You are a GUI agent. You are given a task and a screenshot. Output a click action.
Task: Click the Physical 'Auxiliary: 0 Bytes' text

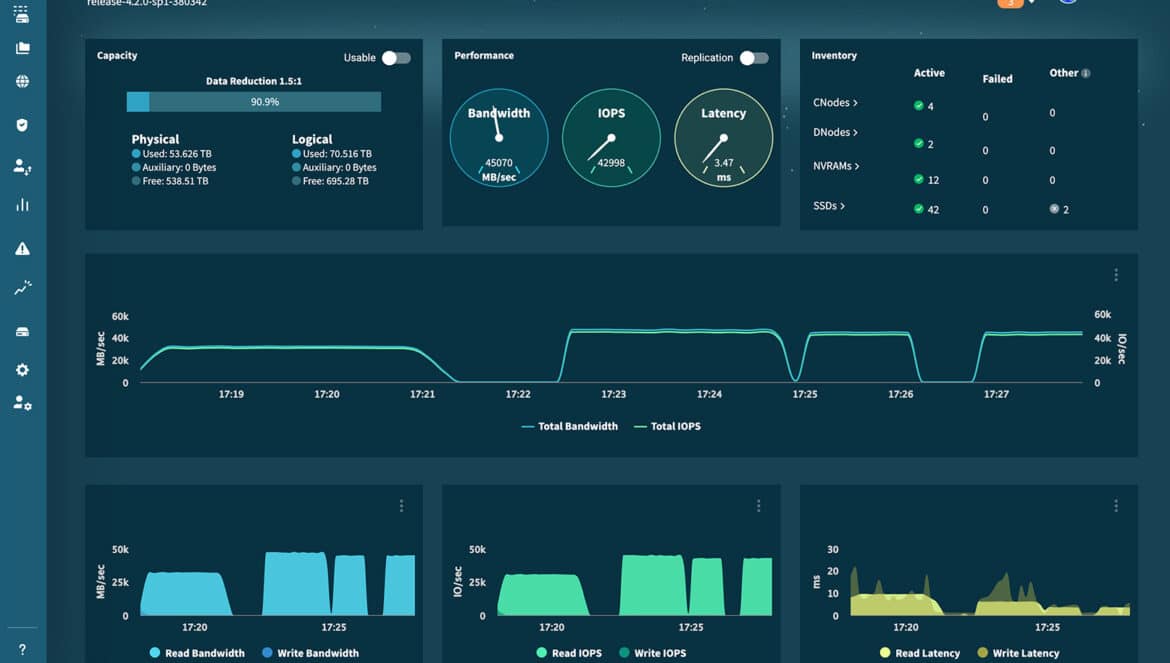(179, 168)
